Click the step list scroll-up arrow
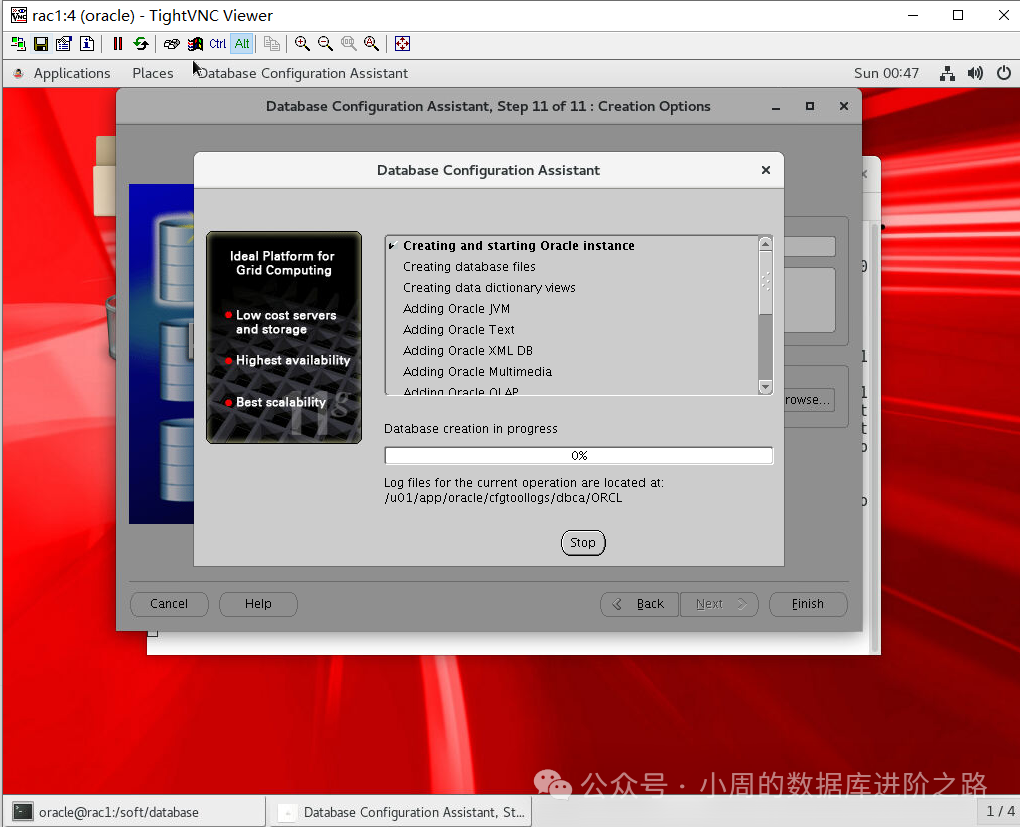Image resolution: width=1020 pixels, height=827 pixels. 766,244
